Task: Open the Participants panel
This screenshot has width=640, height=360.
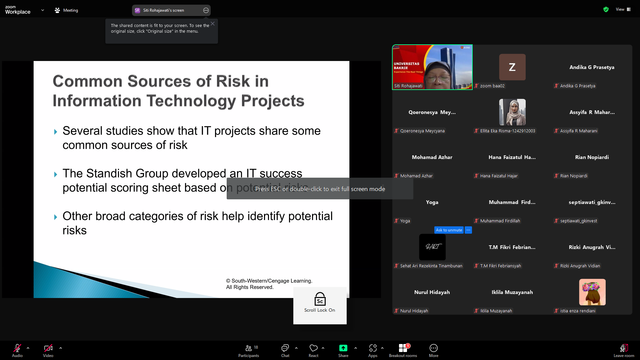Action: 249,350
